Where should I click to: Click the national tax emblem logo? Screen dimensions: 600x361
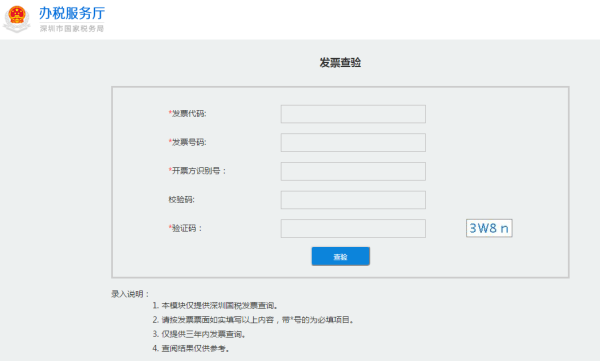[16, 19]
